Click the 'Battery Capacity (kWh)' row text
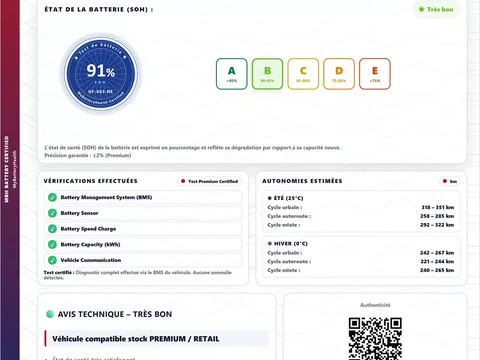 (90, 244)
